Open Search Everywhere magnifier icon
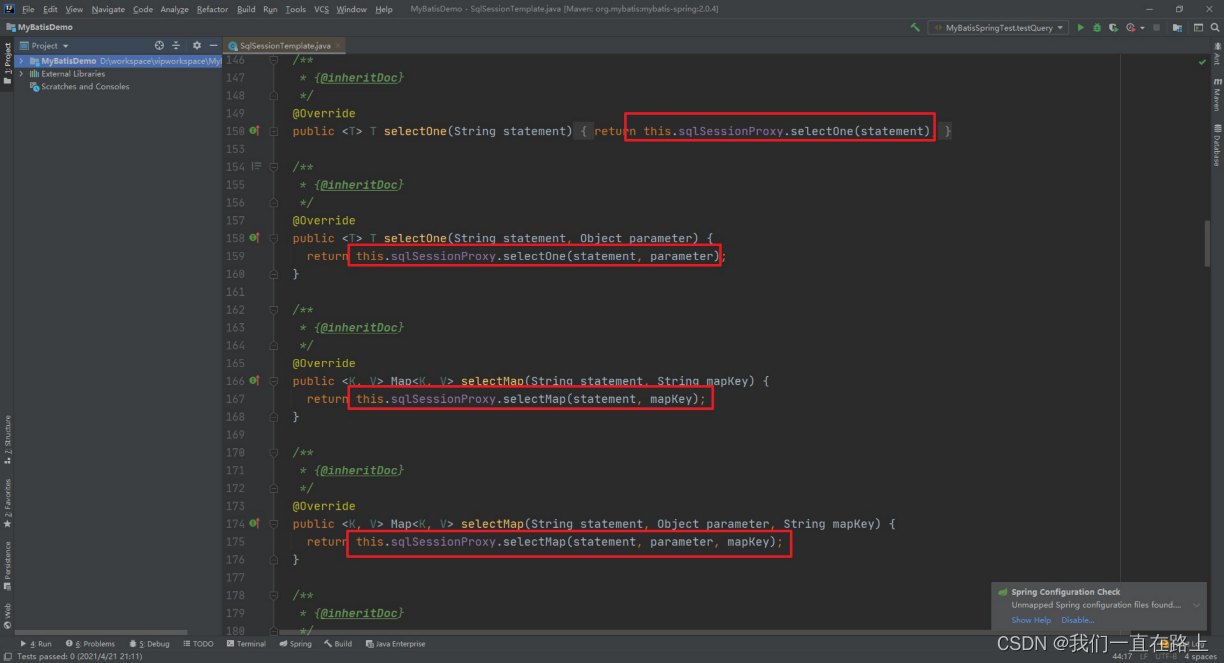 click(1215, 28)
